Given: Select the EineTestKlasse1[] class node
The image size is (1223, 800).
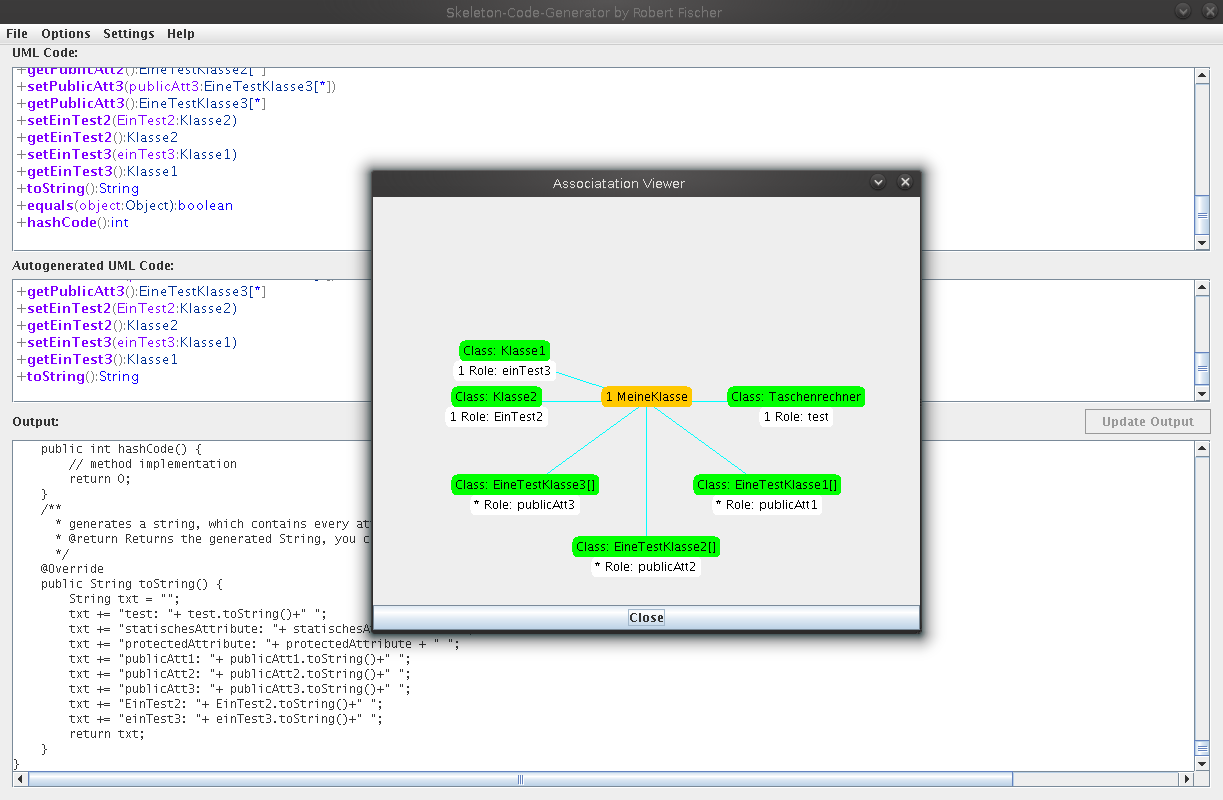Looking at the screenshot, I should click(x=767, y=485).
